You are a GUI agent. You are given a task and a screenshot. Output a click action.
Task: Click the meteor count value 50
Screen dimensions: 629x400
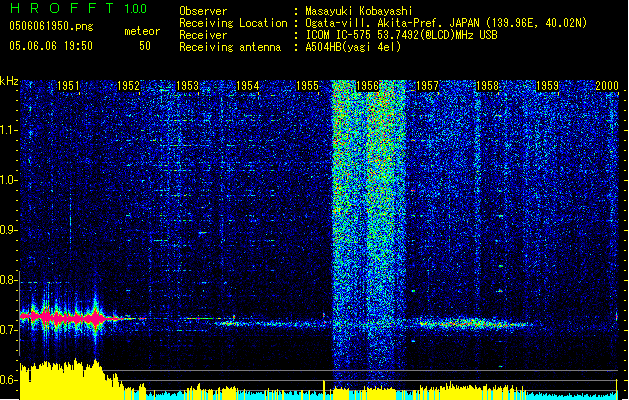point(145,46)
